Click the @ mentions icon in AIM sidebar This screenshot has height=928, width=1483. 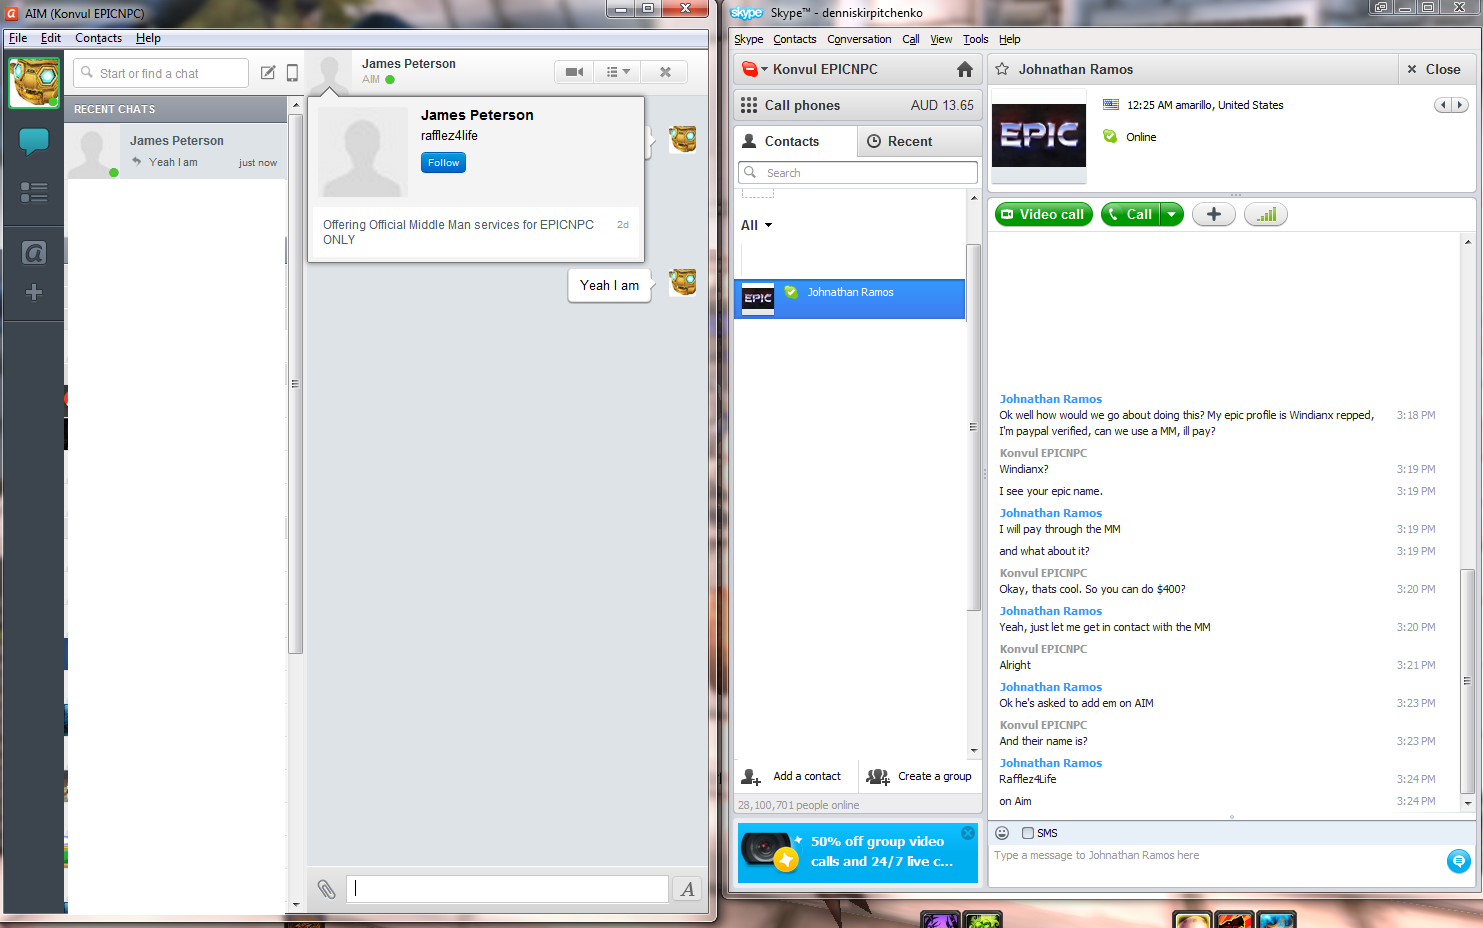point(34,253)
